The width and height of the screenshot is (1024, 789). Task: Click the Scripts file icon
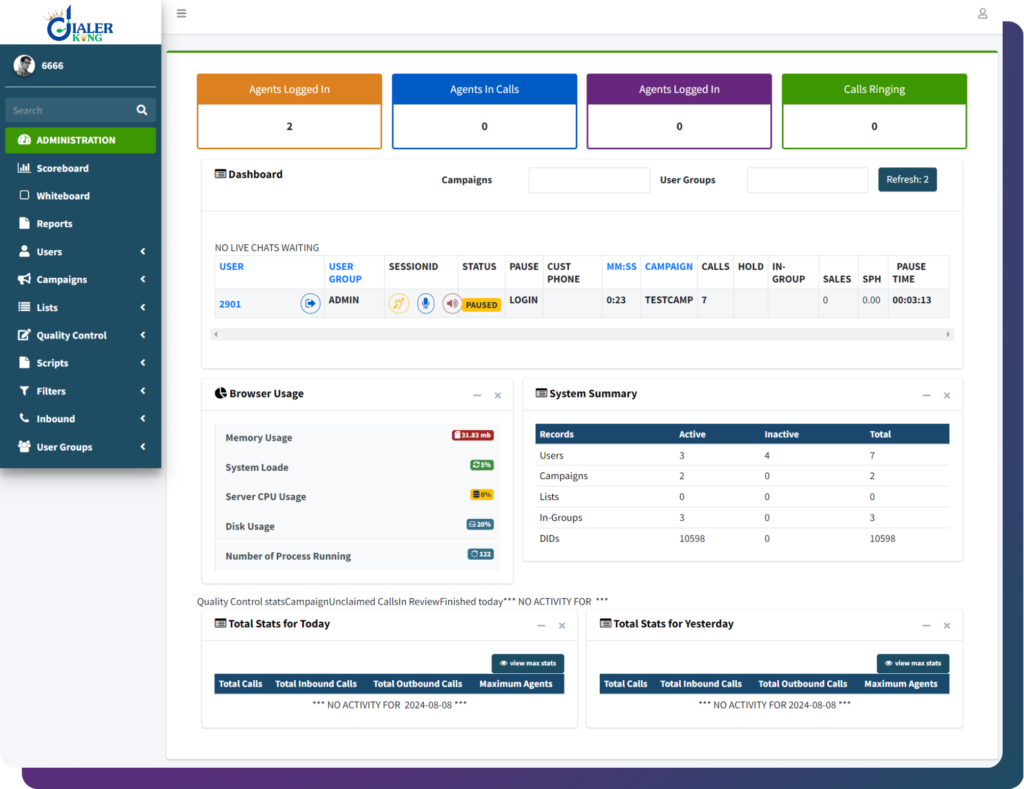[24, 362]
